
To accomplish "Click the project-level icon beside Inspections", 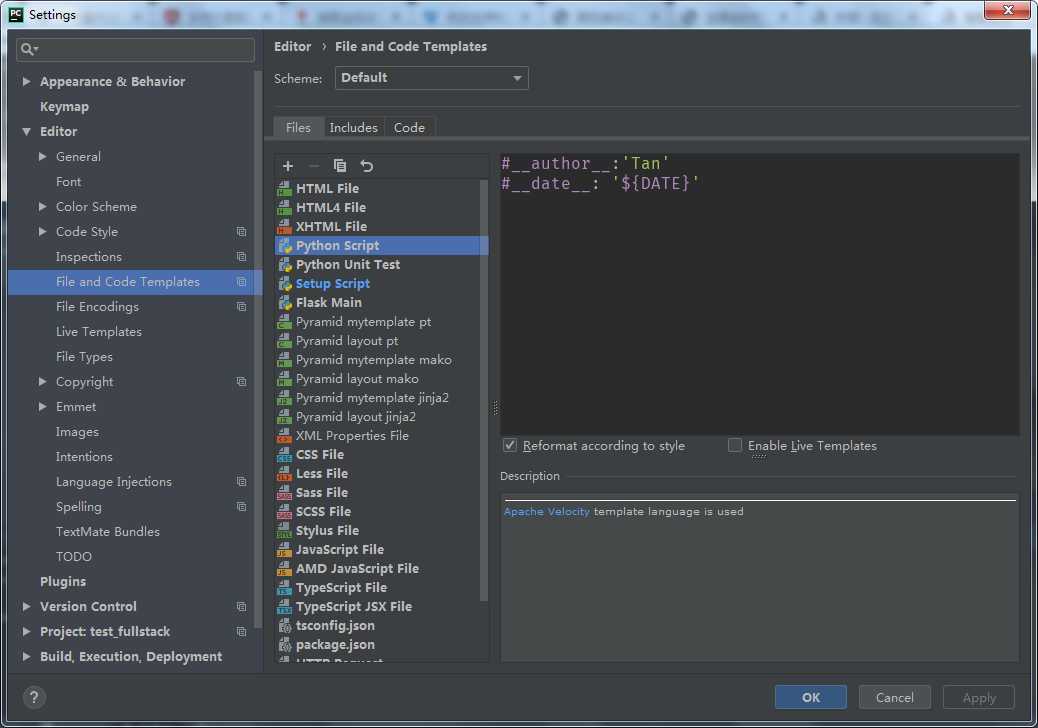I will coord(242,257).
